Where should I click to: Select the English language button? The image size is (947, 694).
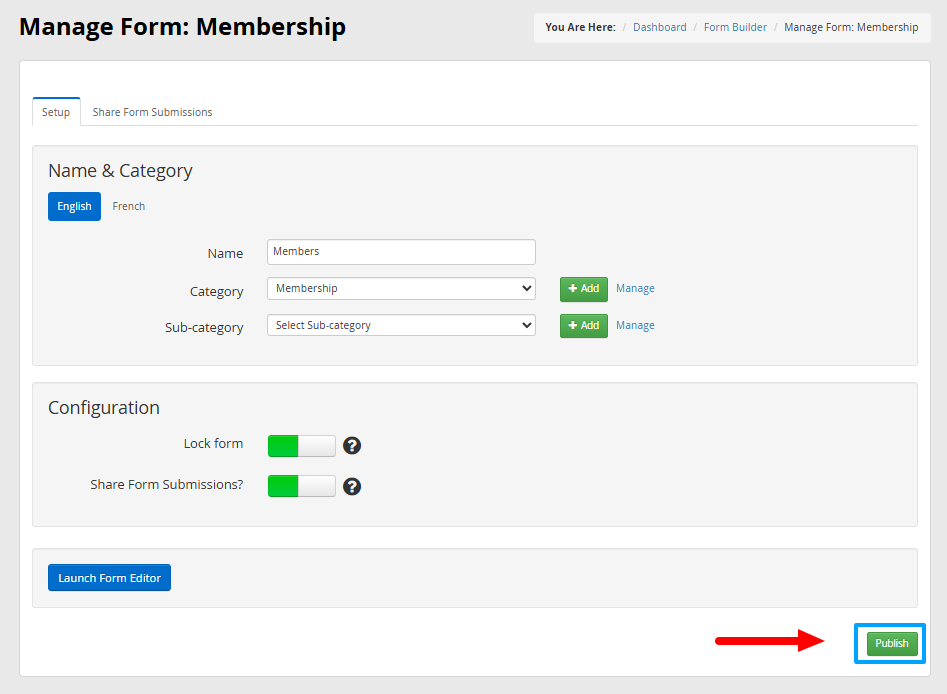tap(74, 207)
